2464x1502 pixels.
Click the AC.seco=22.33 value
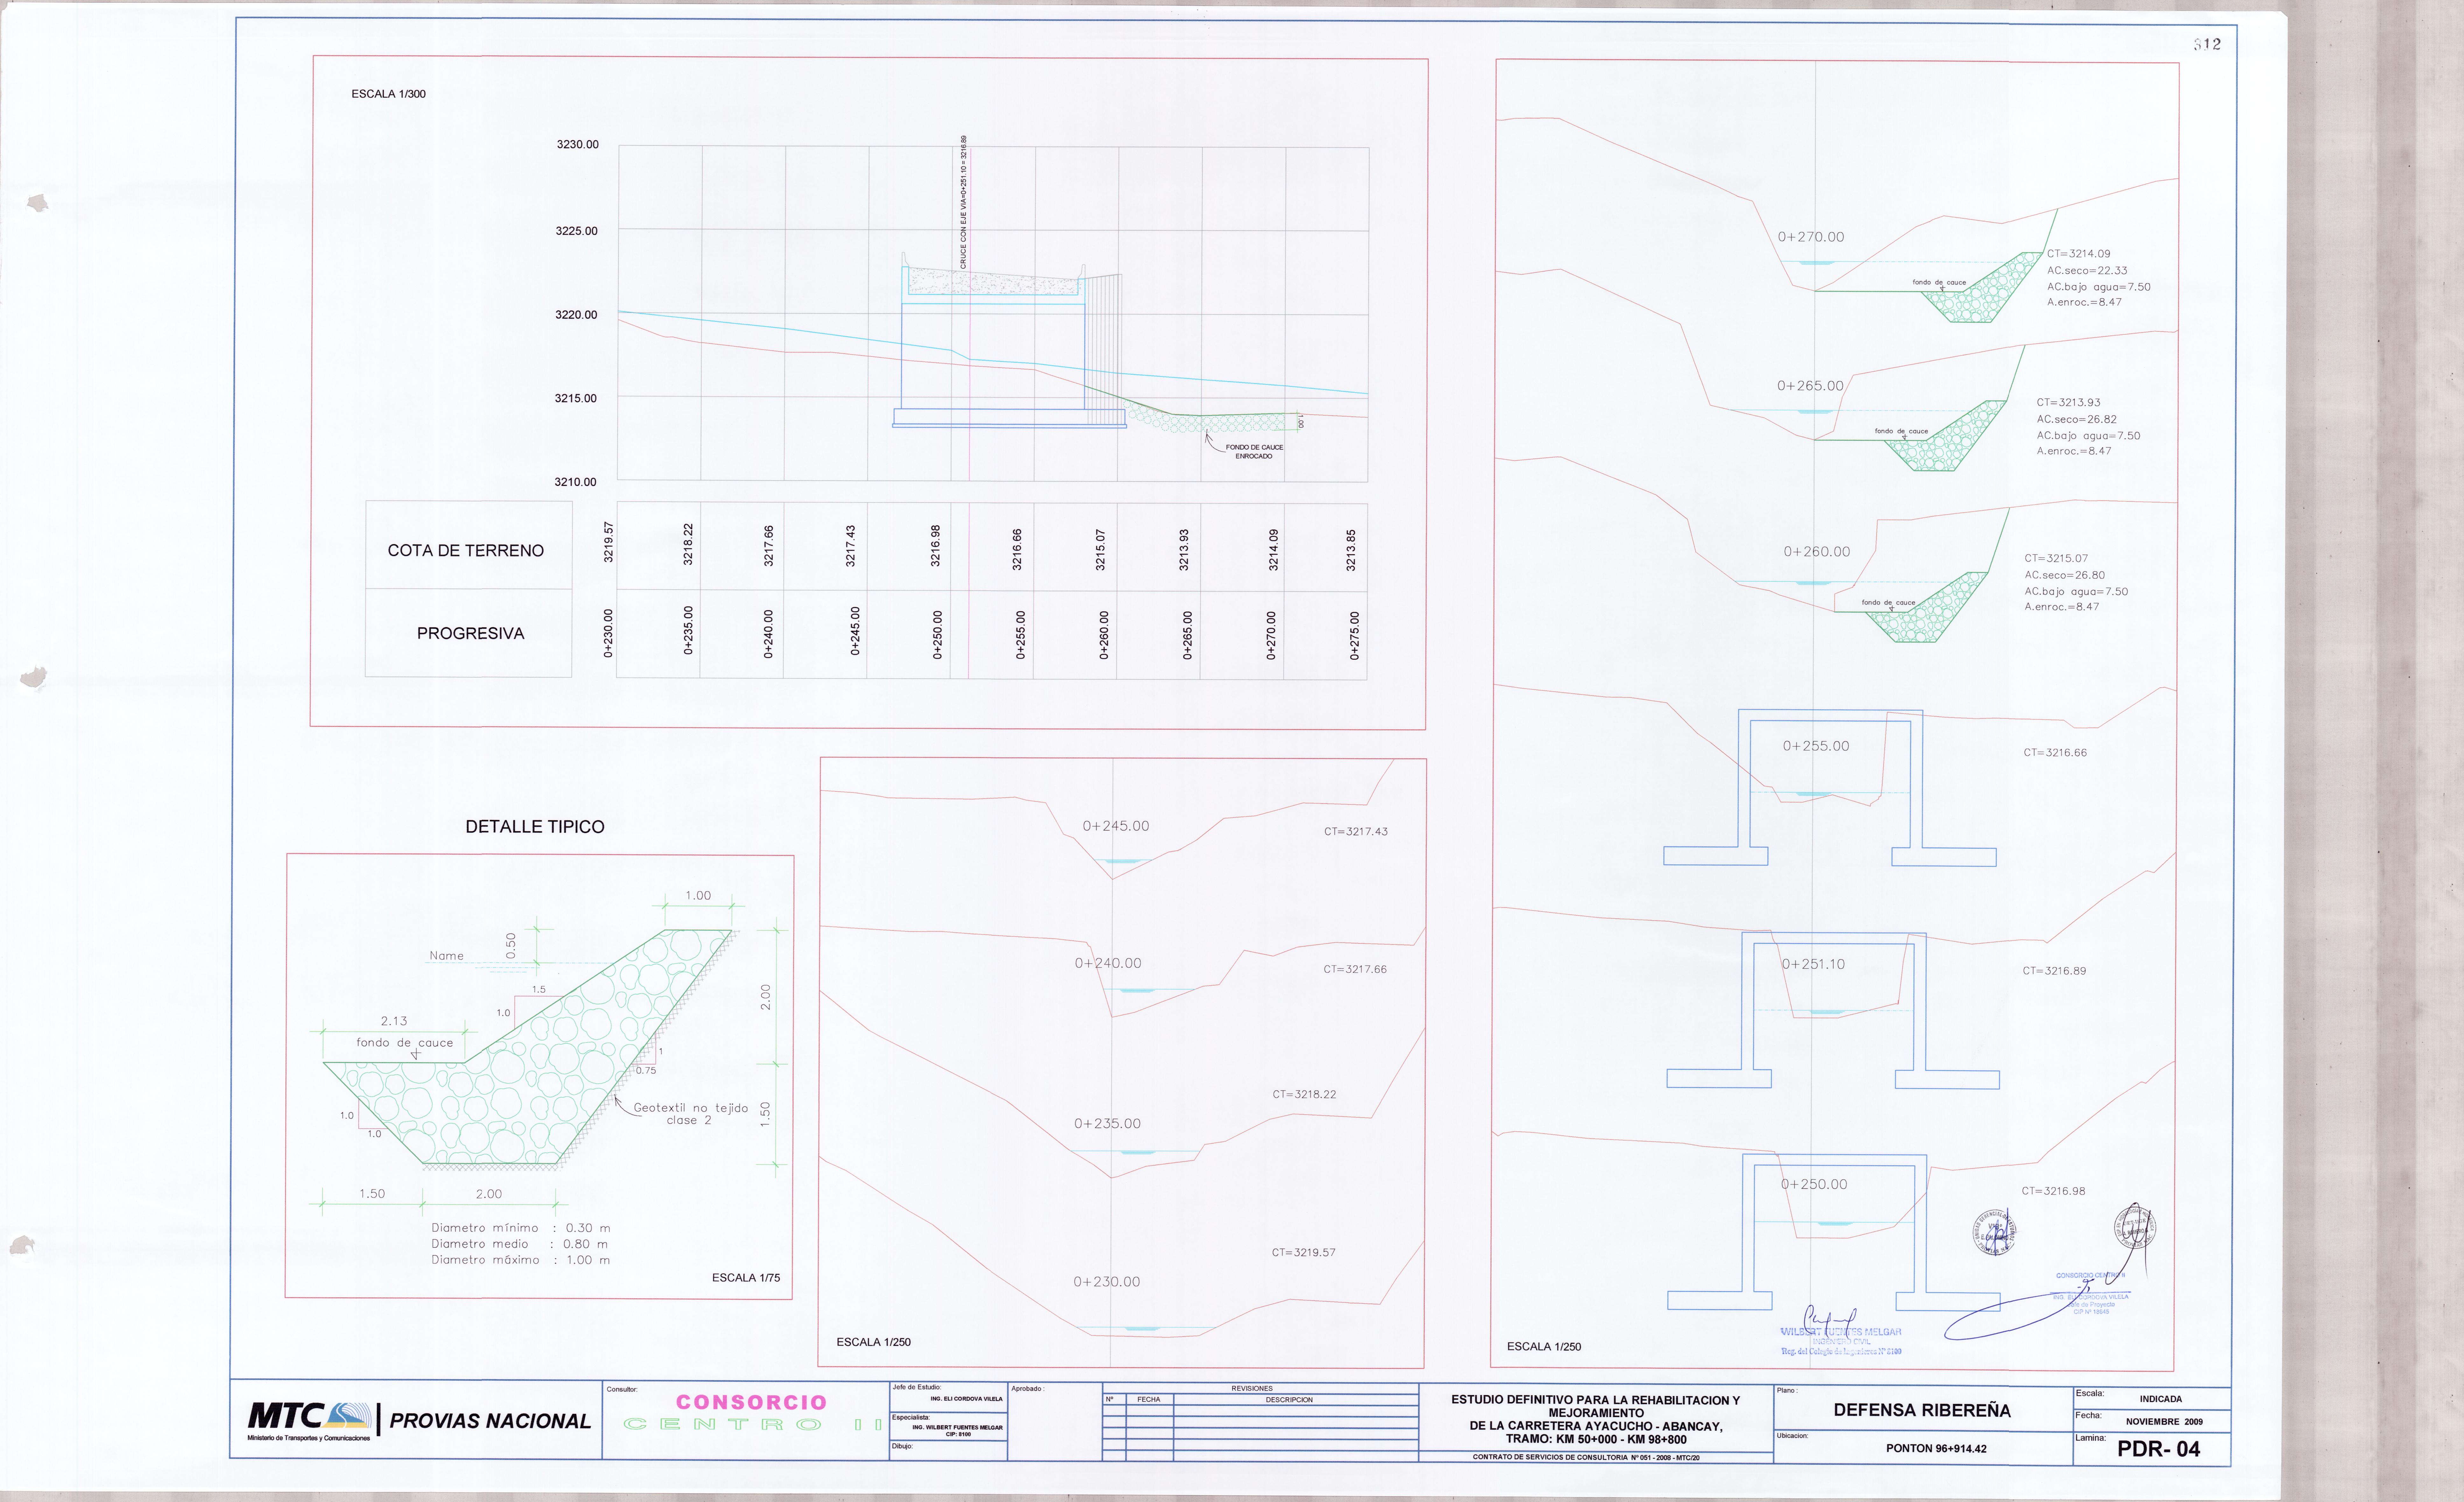click(2087, 271)
